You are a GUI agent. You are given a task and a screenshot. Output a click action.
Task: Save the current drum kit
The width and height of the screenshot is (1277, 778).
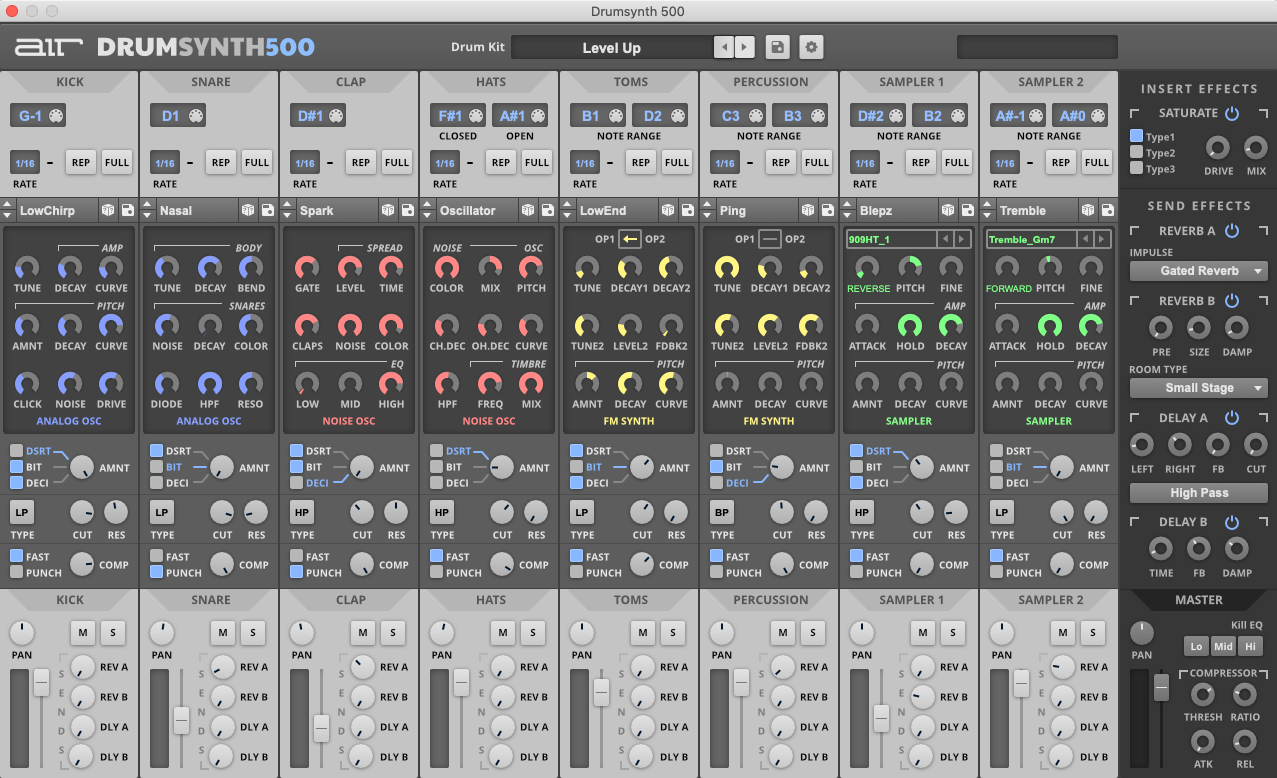tap(777, 47)
